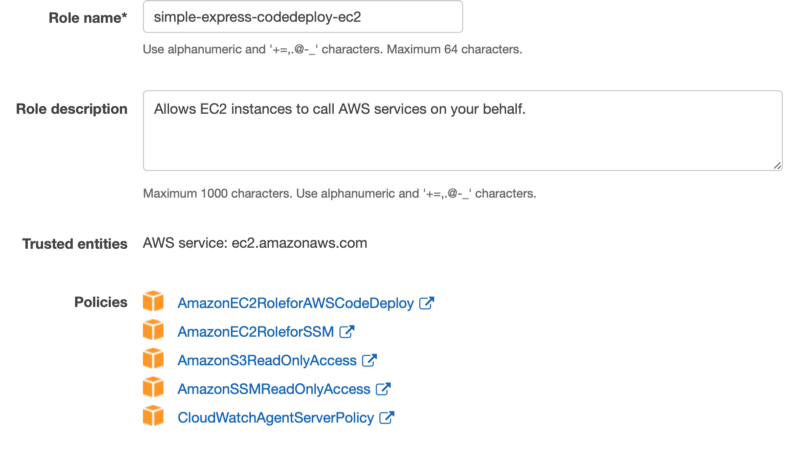
Task: Click into the Role description text area
Action: click(x=463, y=131)
